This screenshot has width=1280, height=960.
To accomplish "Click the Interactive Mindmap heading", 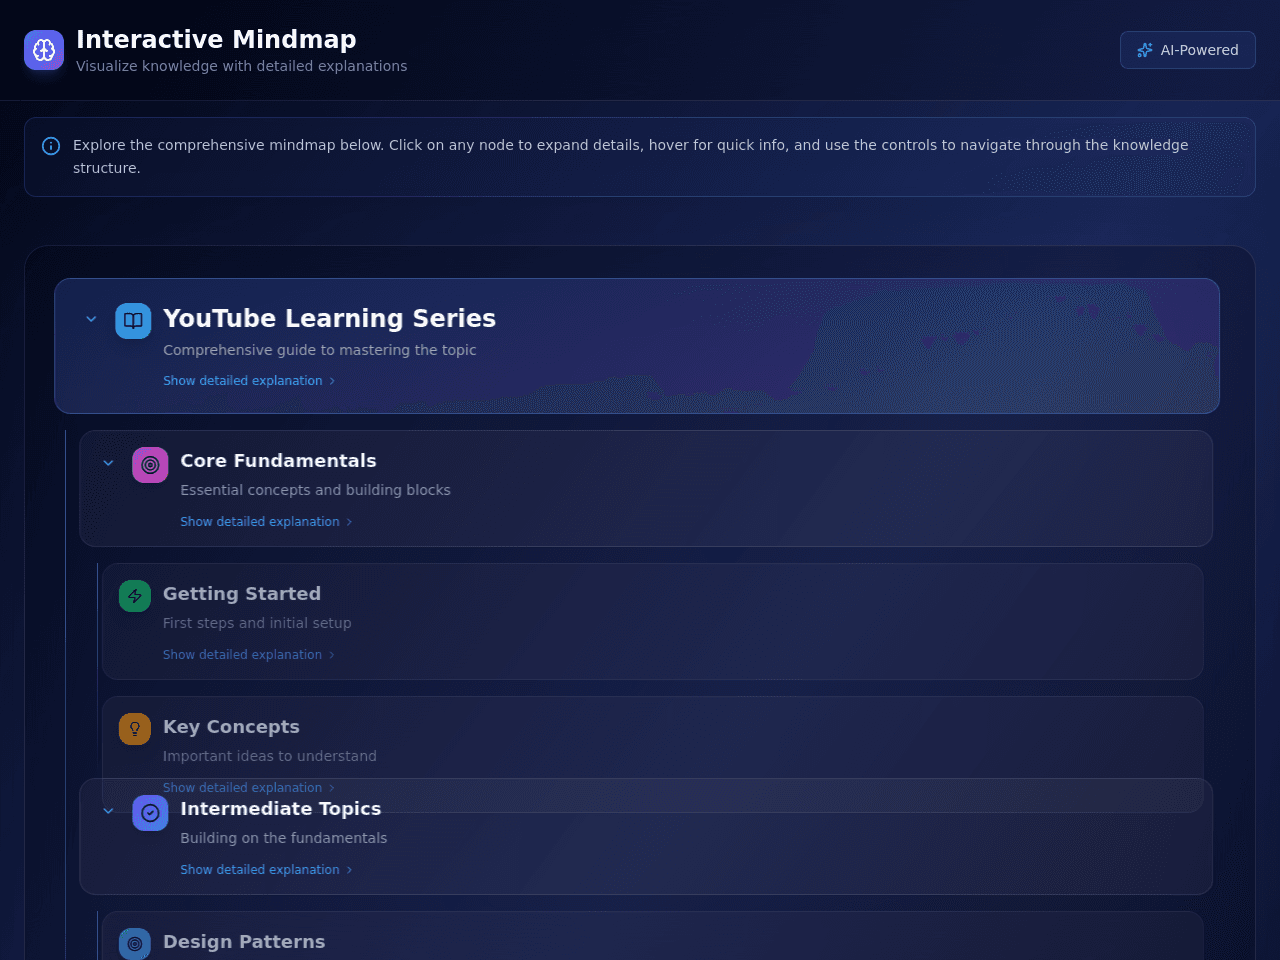I will [x=216, y=39].
